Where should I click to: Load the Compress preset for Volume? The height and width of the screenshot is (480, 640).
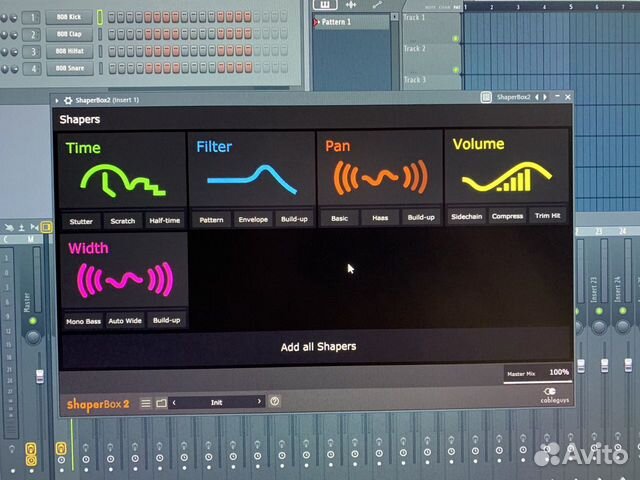click(x=507, y=216)
